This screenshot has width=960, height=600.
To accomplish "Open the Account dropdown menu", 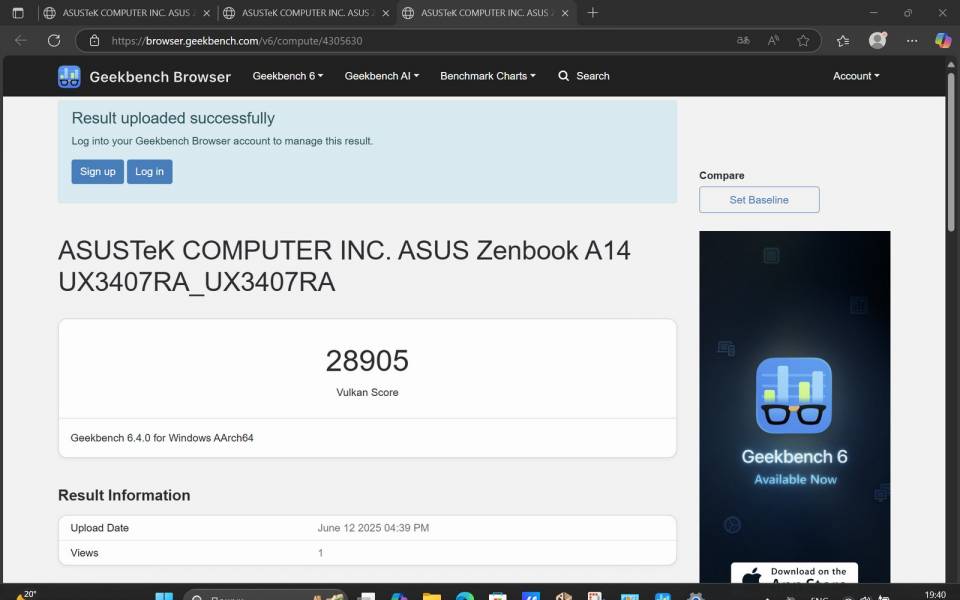I will click(x=856, y=76).
